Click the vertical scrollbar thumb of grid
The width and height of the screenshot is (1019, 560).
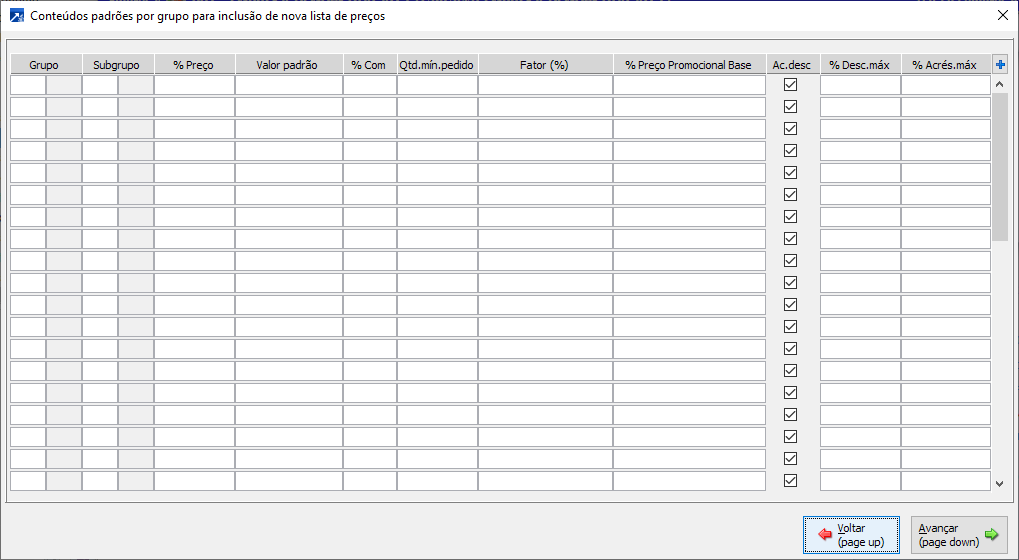point(1000,167)
